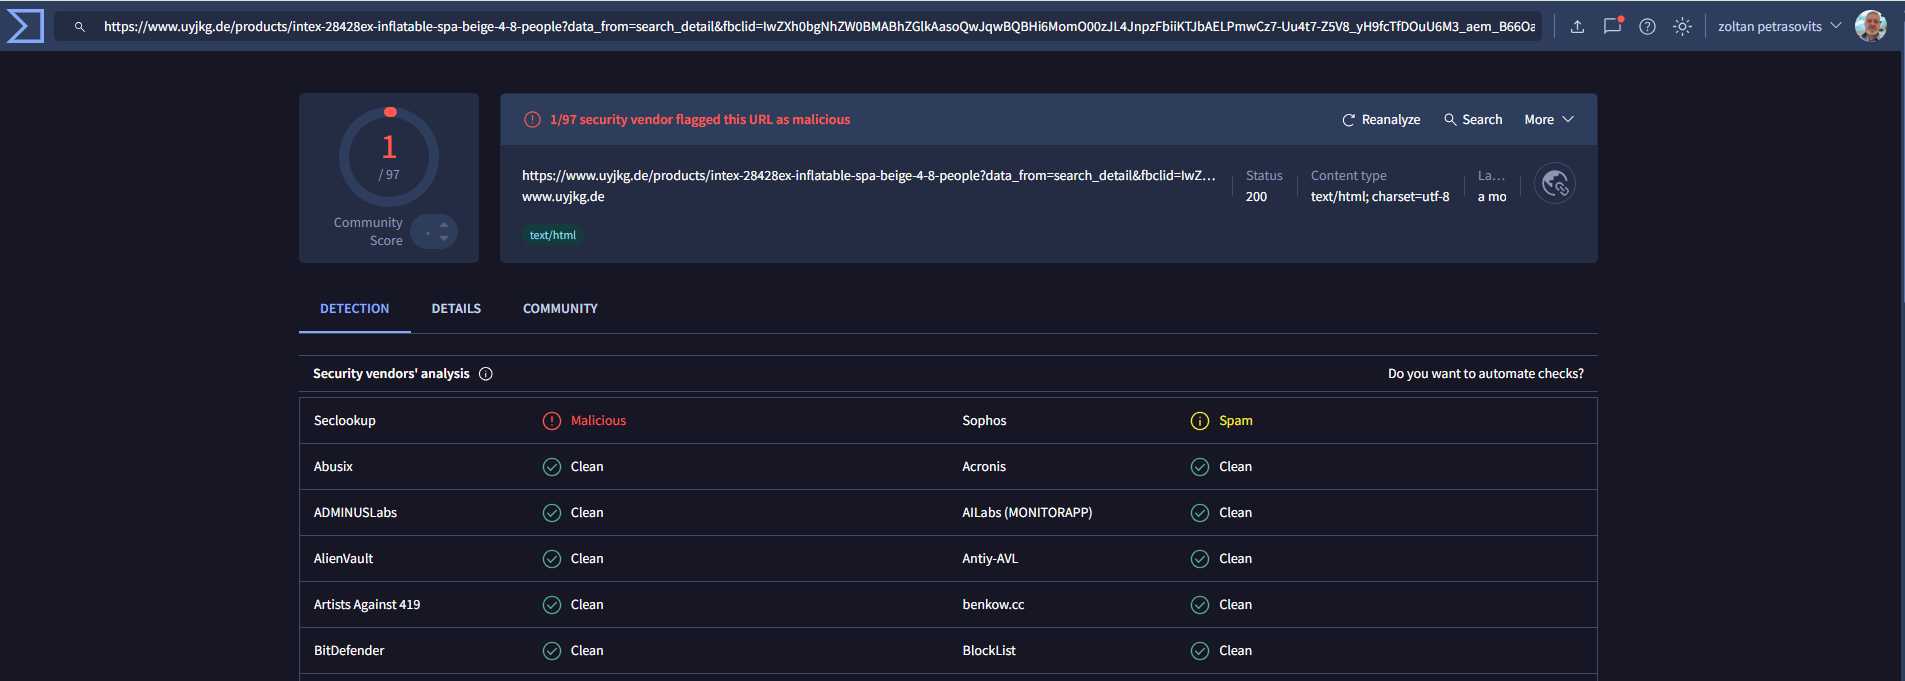Click the red alert icon in banner
Screen dimensions: 1905x681
(533, 120)
